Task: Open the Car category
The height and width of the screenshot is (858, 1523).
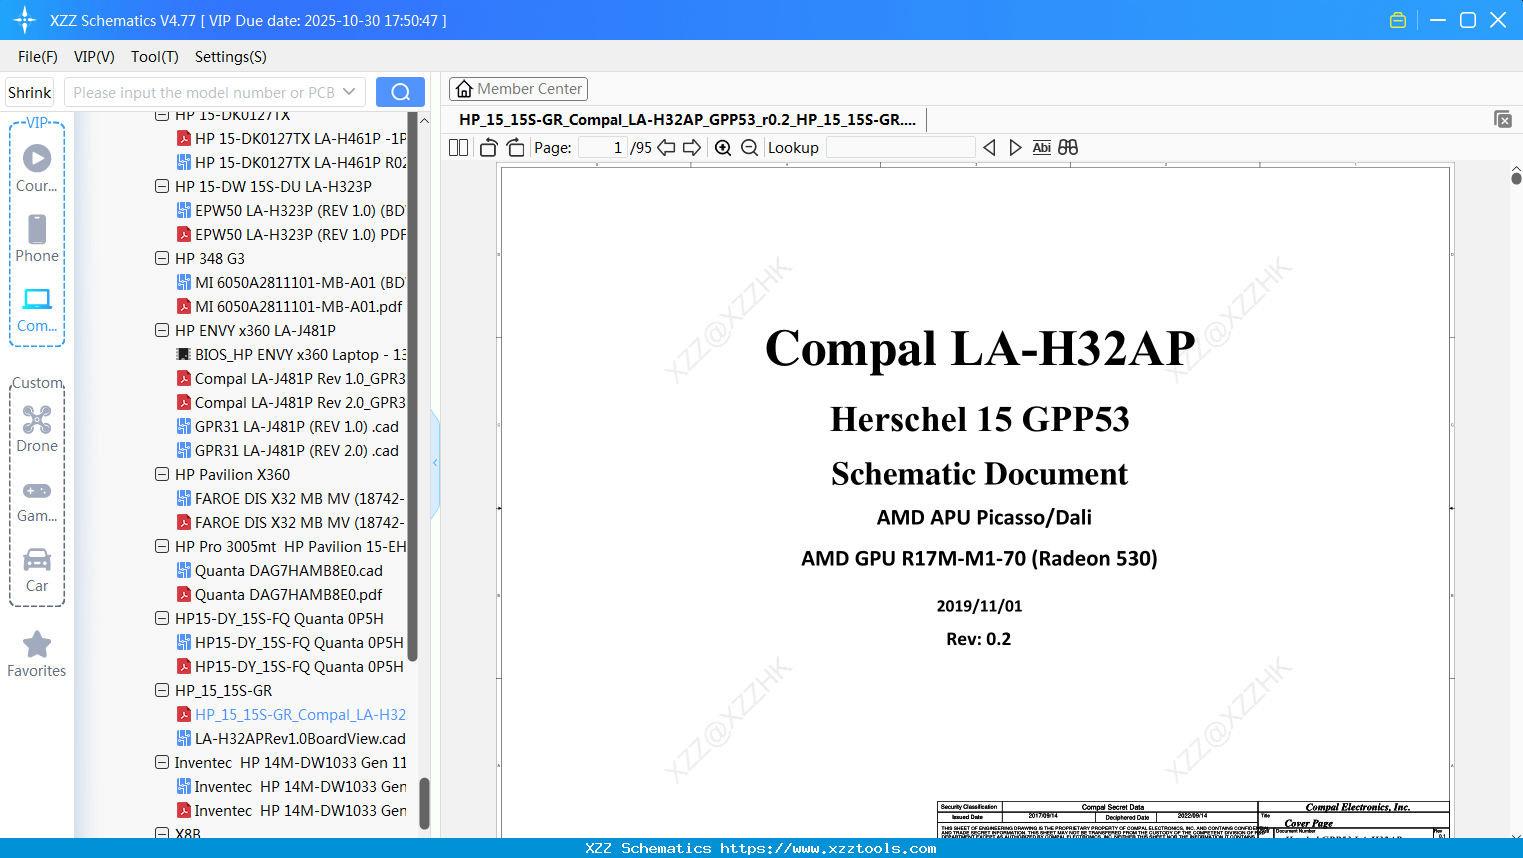Action: pos(37,570)
